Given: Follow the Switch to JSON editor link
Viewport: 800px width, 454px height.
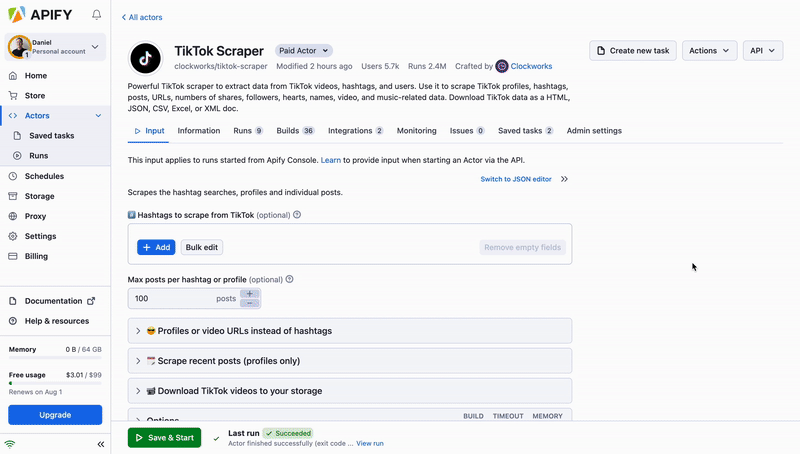Looking at the screenshot, I should click(x=516, y=179).
